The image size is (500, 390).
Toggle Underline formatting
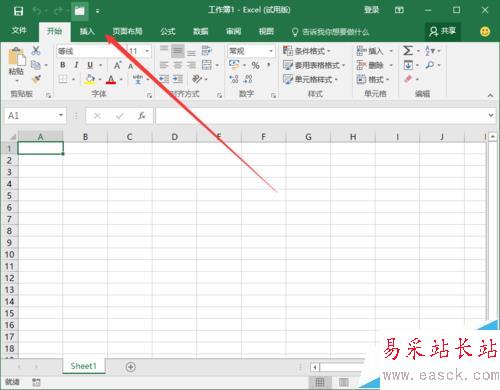point(90,65)
